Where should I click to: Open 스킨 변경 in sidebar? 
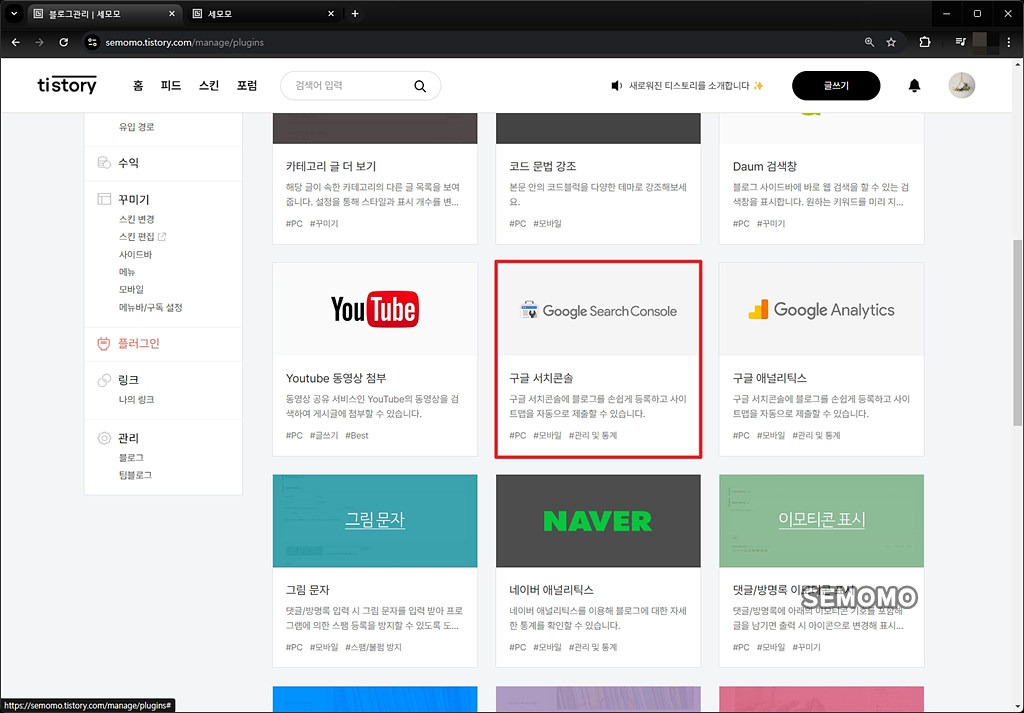136,219
